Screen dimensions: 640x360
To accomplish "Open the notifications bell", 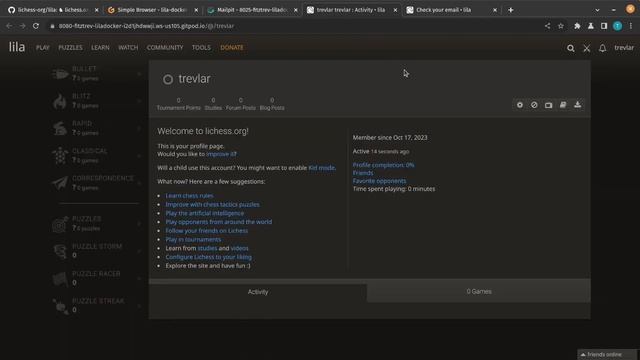I will [602, 48].
